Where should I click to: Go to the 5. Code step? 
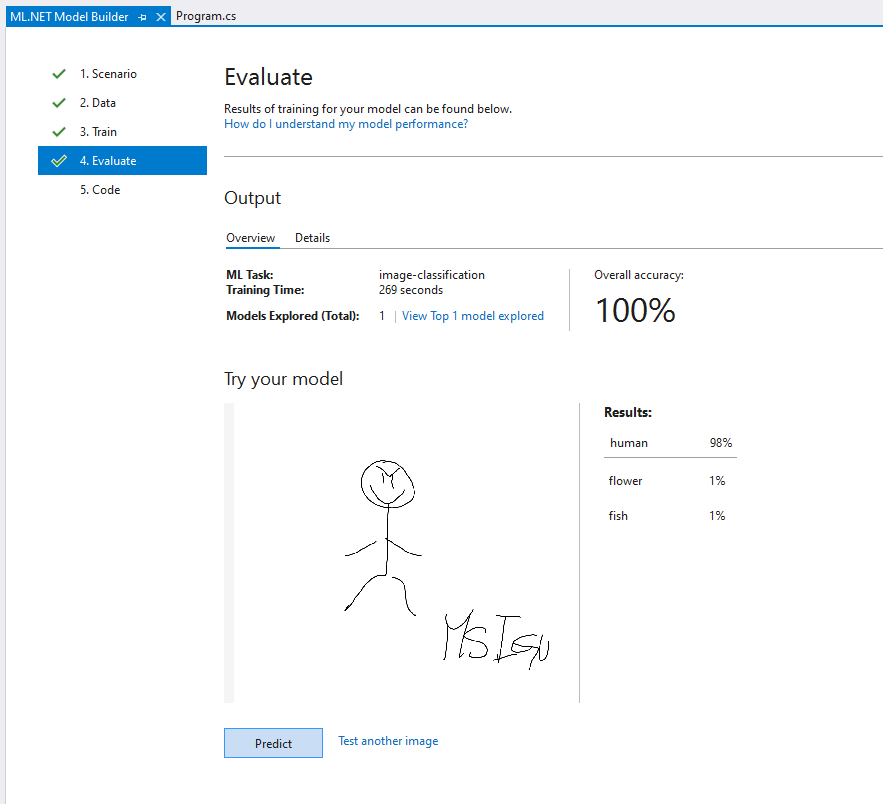(x=100, y=190)
